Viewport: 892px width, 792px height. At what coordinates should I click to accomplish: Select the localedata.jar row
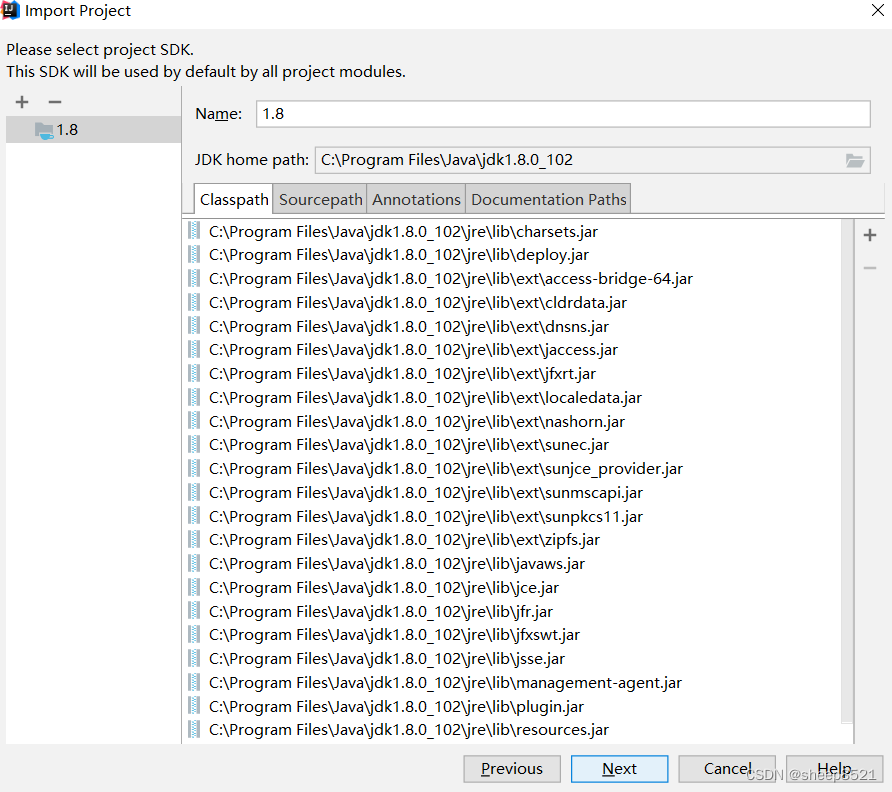[512, 398]
